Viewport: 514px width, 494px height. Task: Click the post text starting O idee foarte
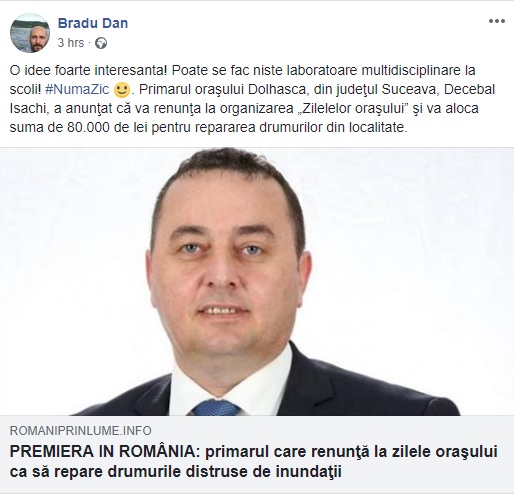click(242, 70)
